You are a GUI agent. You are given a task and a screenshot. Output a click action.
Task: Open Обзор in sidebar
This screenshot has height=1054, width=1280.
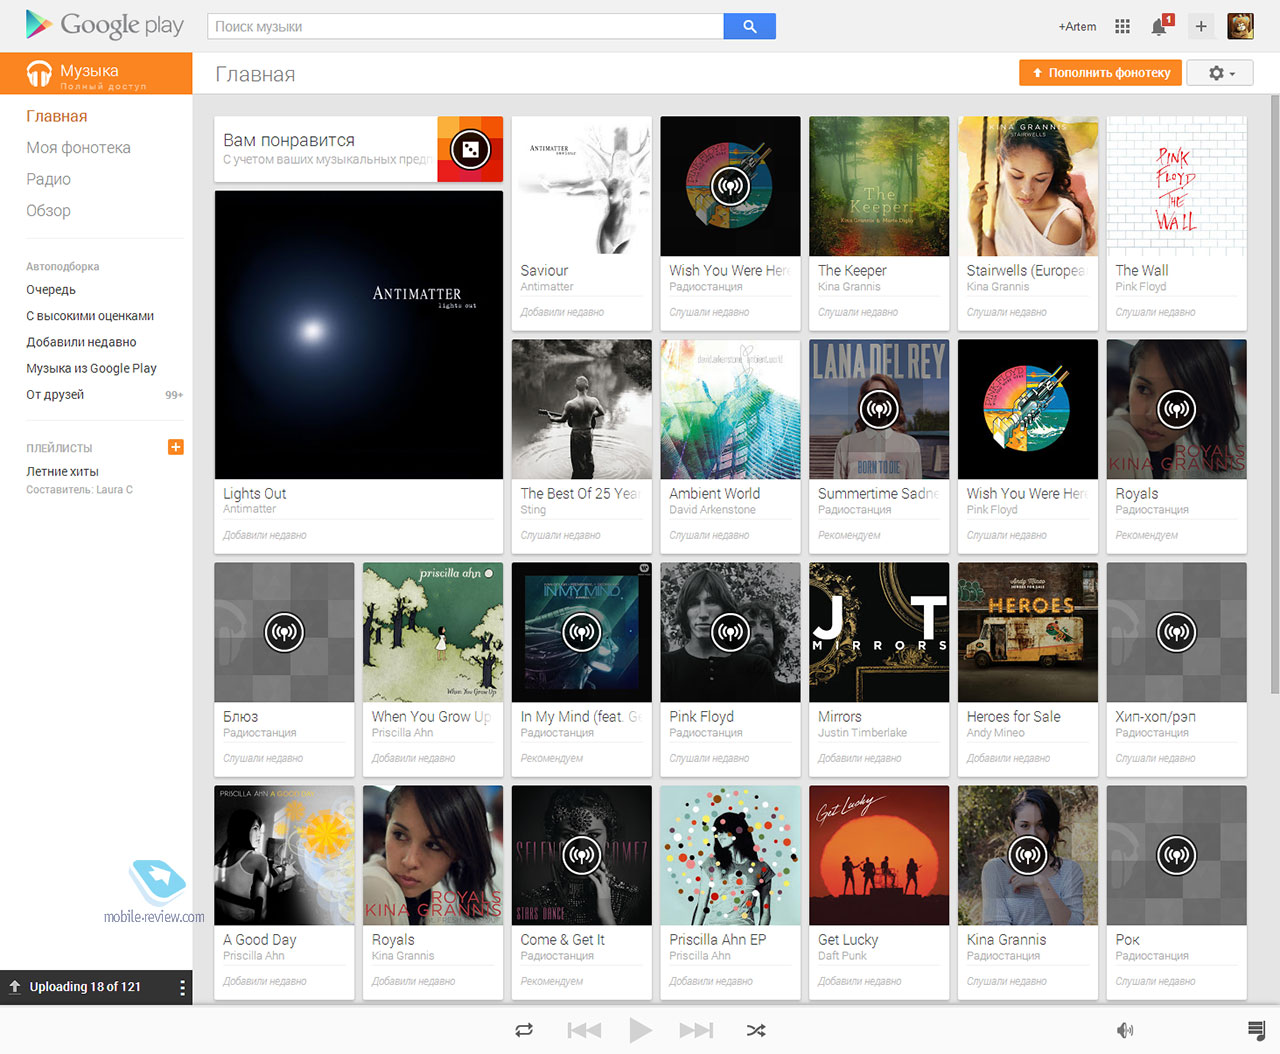(48, 211)
